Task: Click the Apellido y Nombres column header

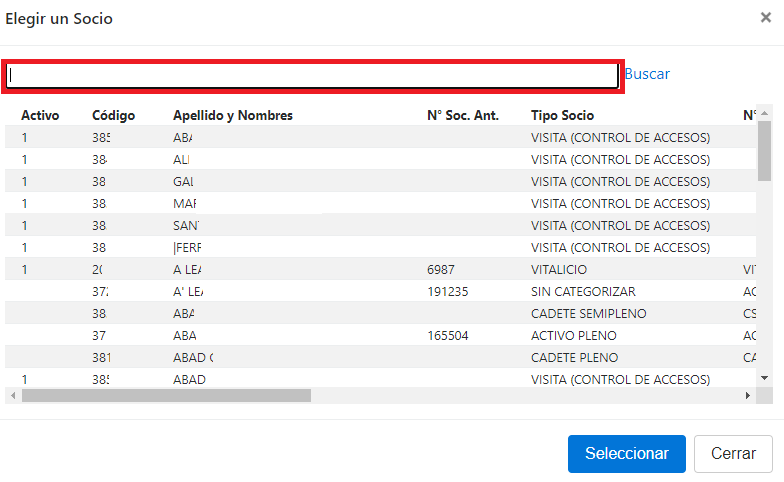Action: [232, 116]
